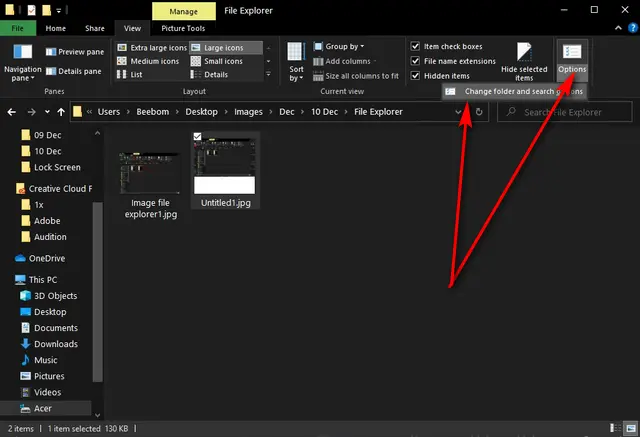
Task: Refresh the current folder
Action: point(479,112)
